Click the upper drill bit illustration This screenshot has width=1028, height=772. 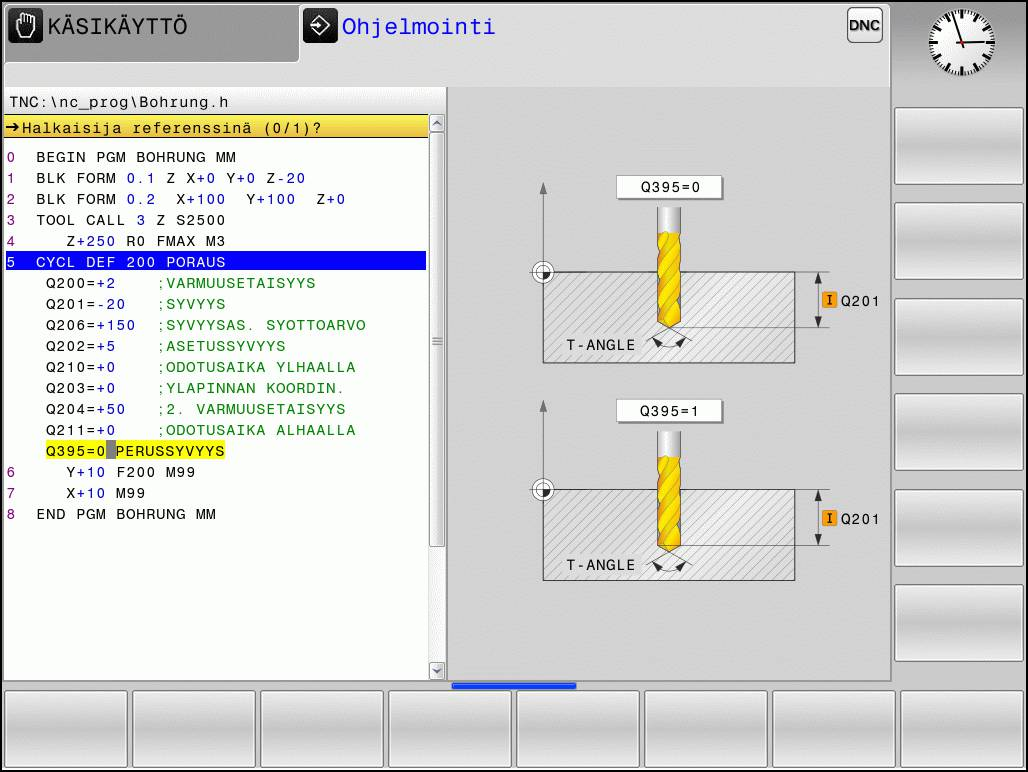(x=669, y=267)
